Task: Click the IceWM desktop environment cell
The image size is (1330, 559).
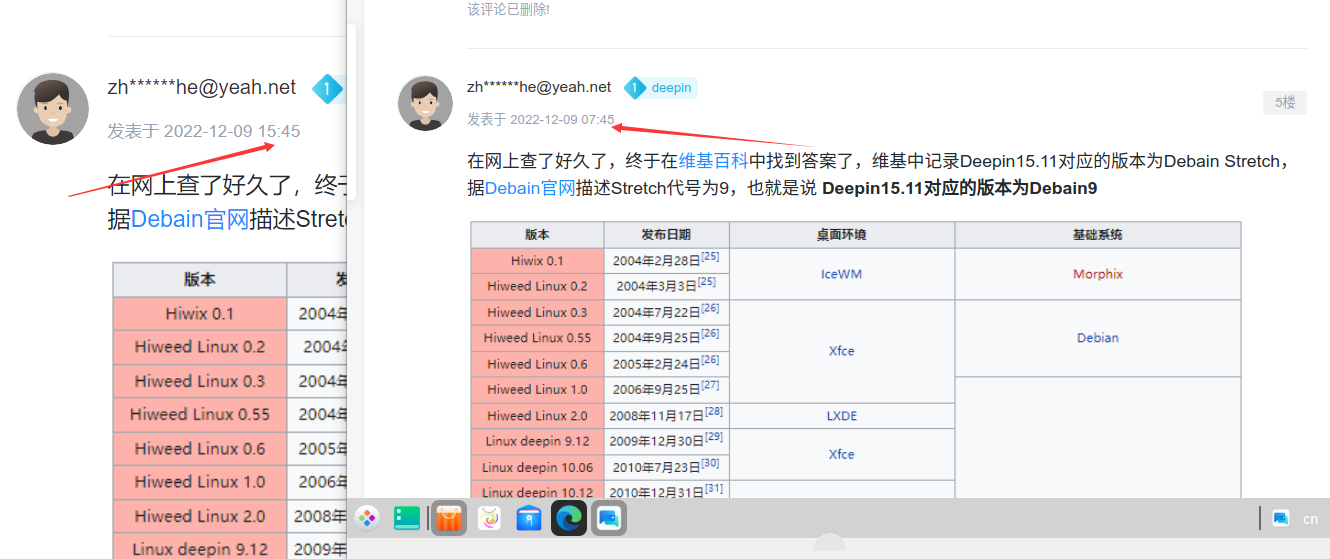Action: click(x=842, y=274)
